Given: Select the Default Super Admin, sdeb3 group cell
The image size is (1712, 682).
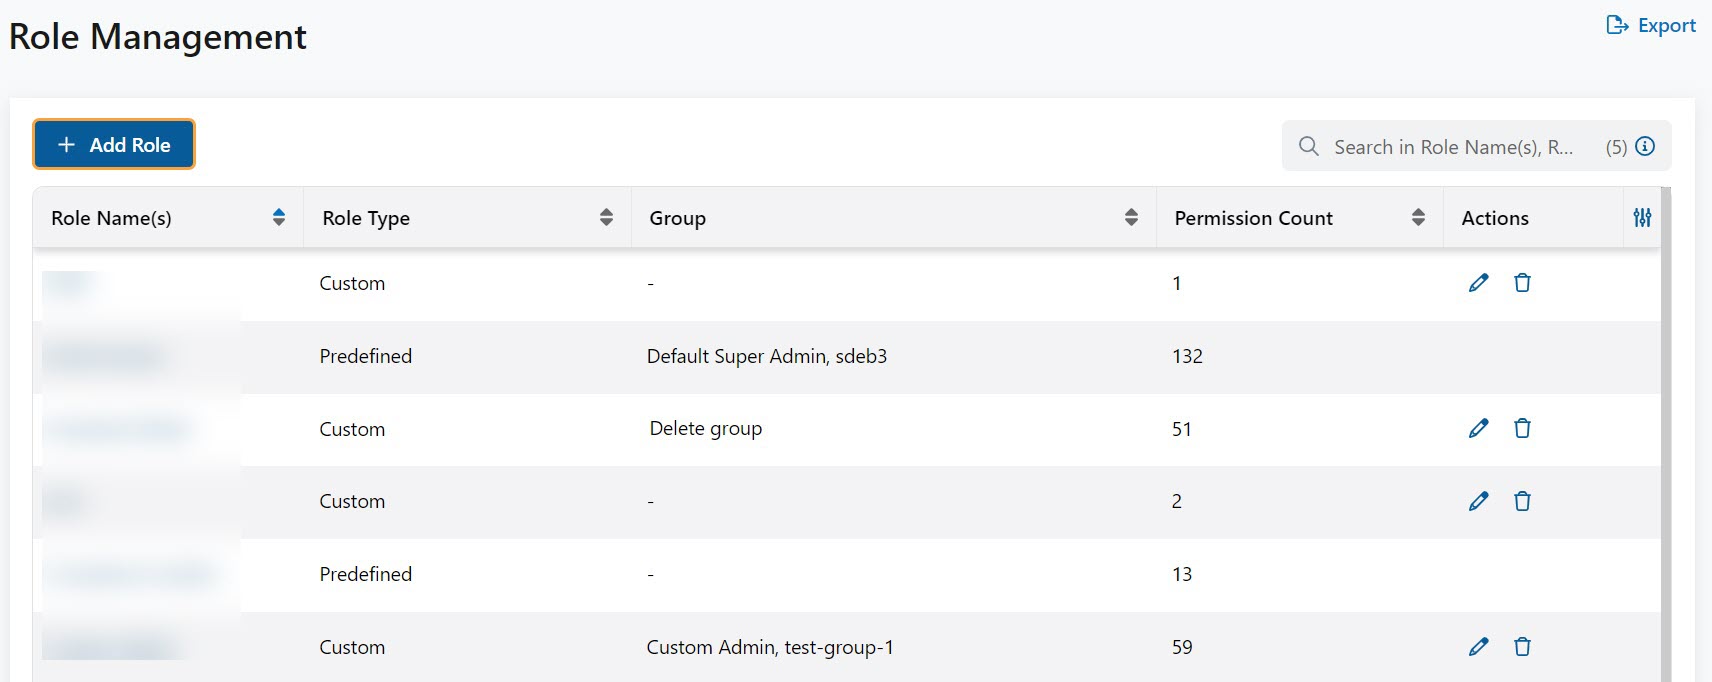Looking at the screenshot, I should pos(767,357).
